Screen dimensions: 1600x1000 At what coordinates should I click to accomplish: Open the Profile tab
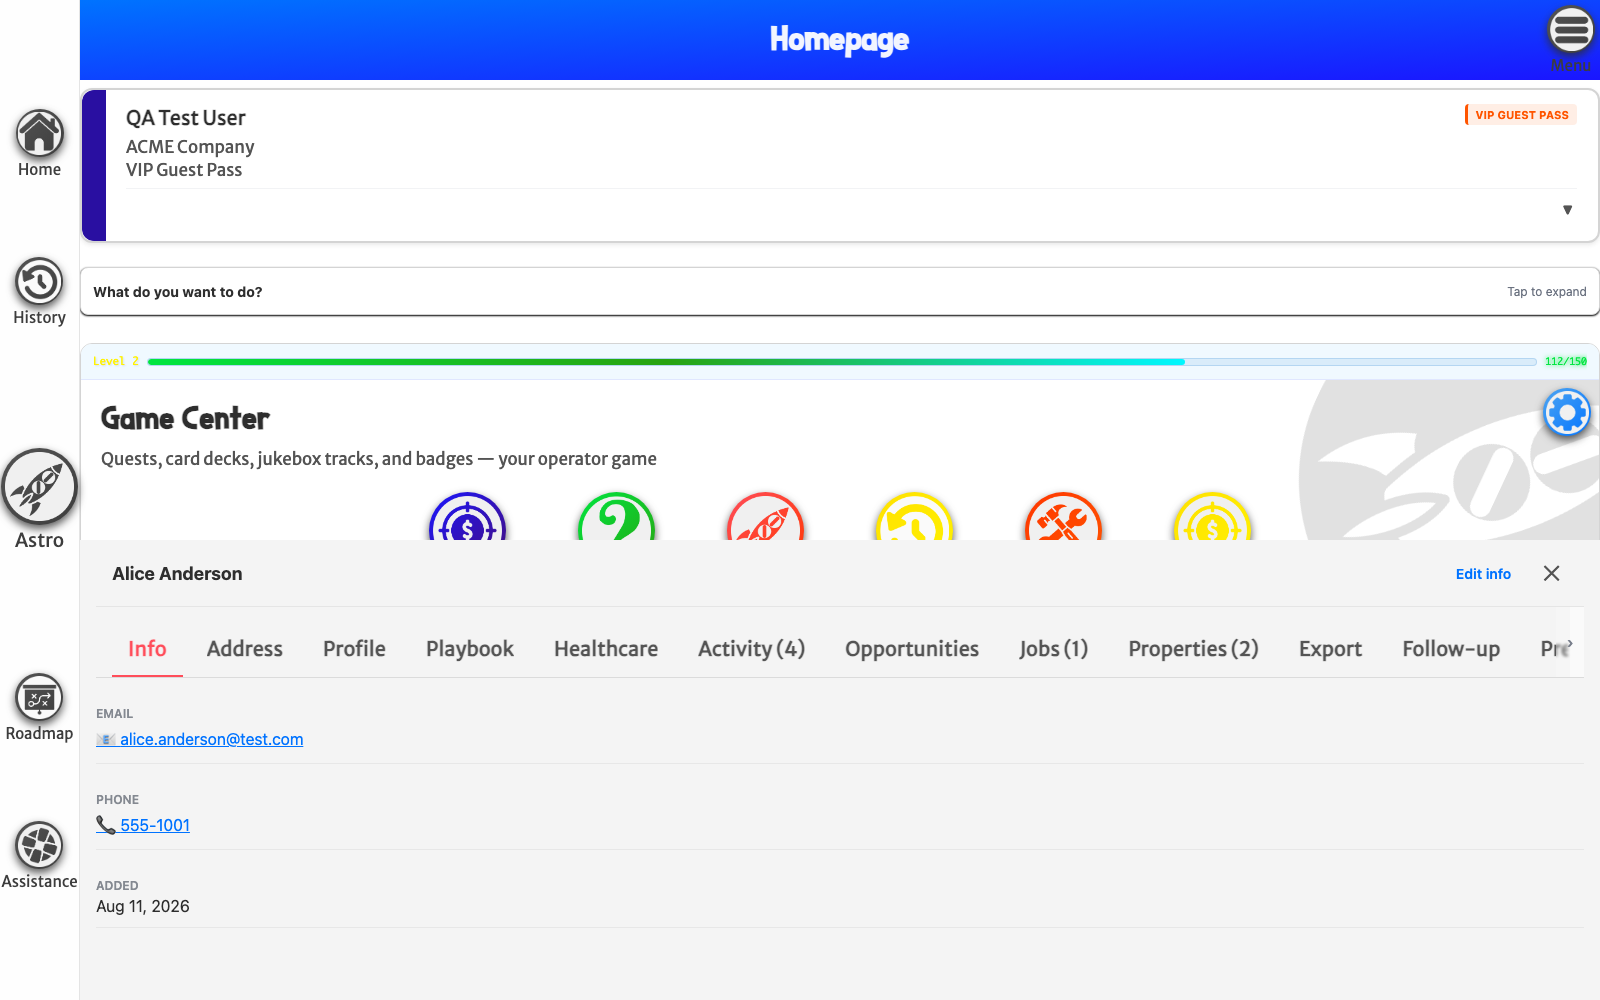coord(354,648)
